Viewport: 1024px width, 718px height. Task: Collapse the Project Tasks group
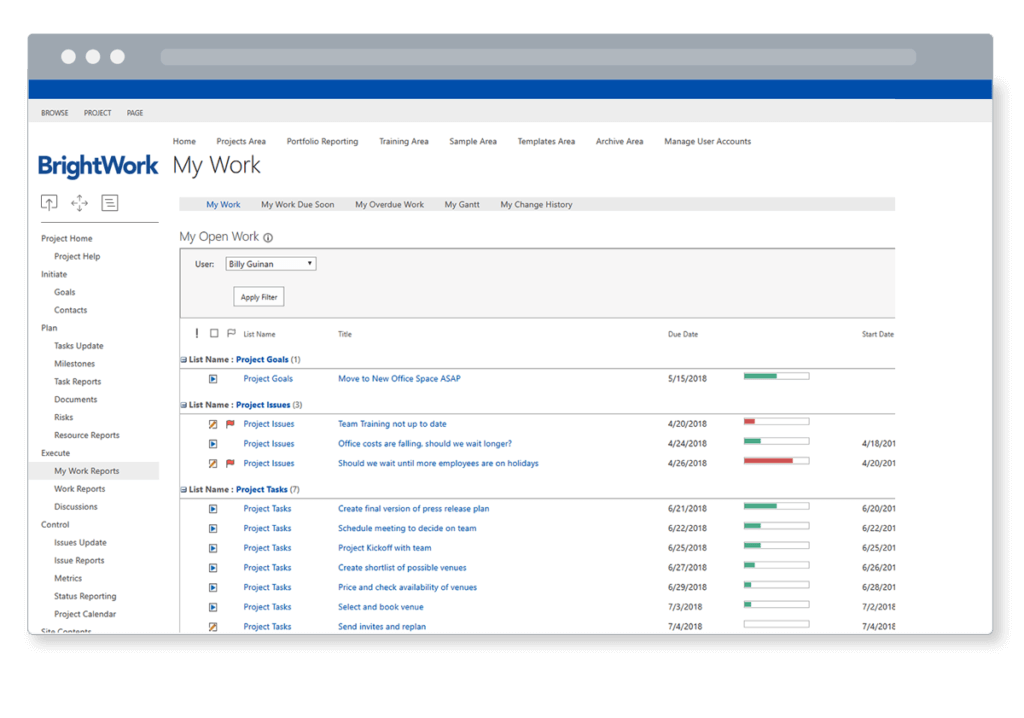point(183,489)
